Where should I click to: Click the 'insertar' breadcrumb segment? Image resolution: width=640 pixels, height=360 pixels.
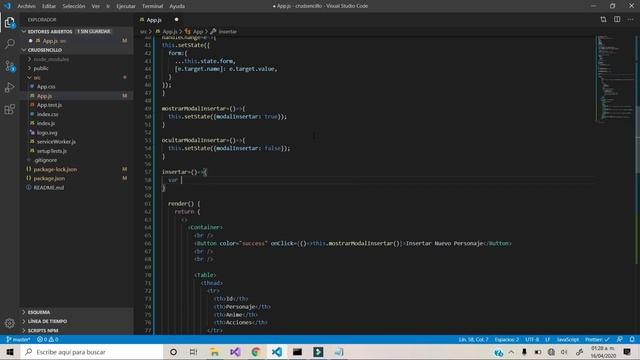tap(227, 31)
